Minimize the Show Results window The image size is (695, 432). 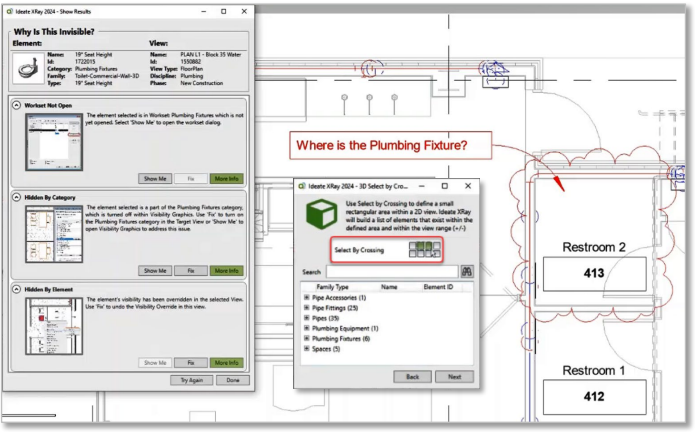(203, 12)
